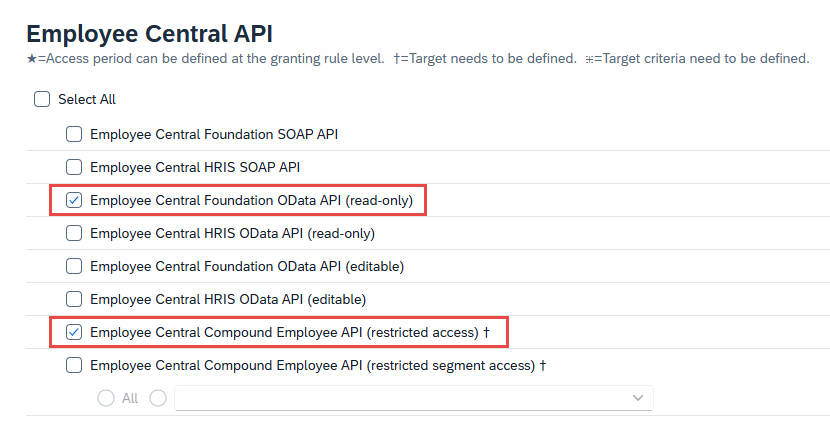
Task: Click the chevron arrow in the dropdown
Action: 638,398
